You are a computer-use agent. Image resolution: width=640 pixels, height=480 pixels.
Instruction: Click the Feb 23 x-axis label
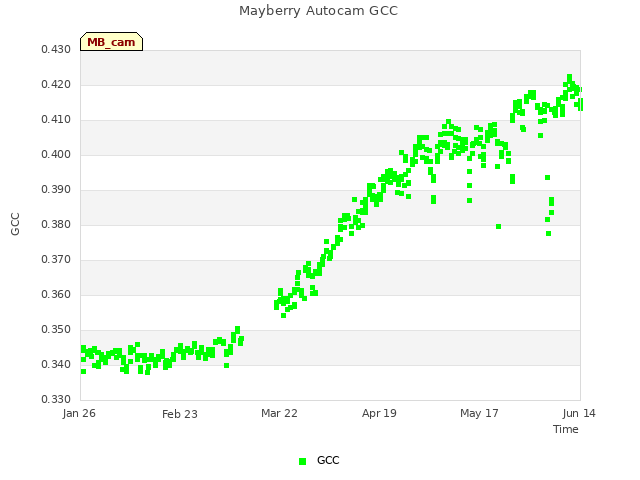tap(180, 414)
